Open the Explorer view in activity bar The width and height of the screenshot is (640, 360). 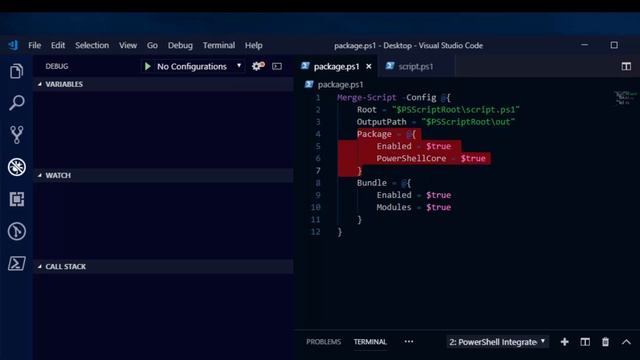pyautogui.click(x=16, y=71)
